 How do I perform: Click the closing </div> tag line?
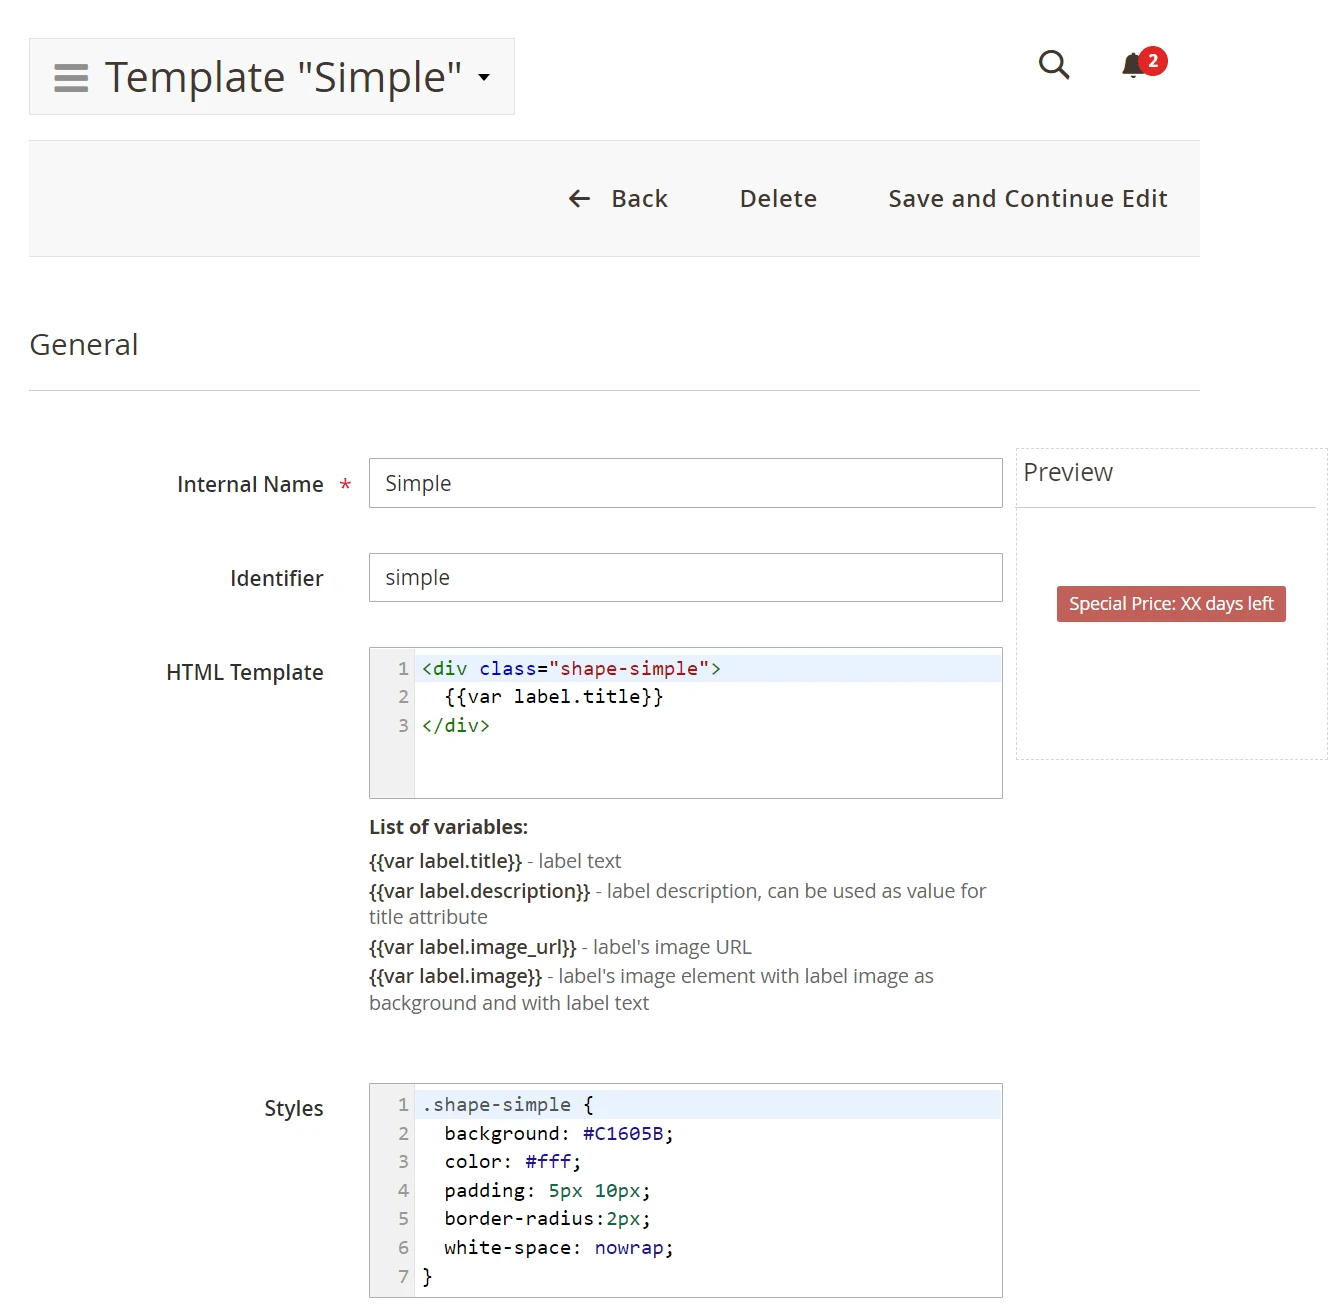click(456, 726)
